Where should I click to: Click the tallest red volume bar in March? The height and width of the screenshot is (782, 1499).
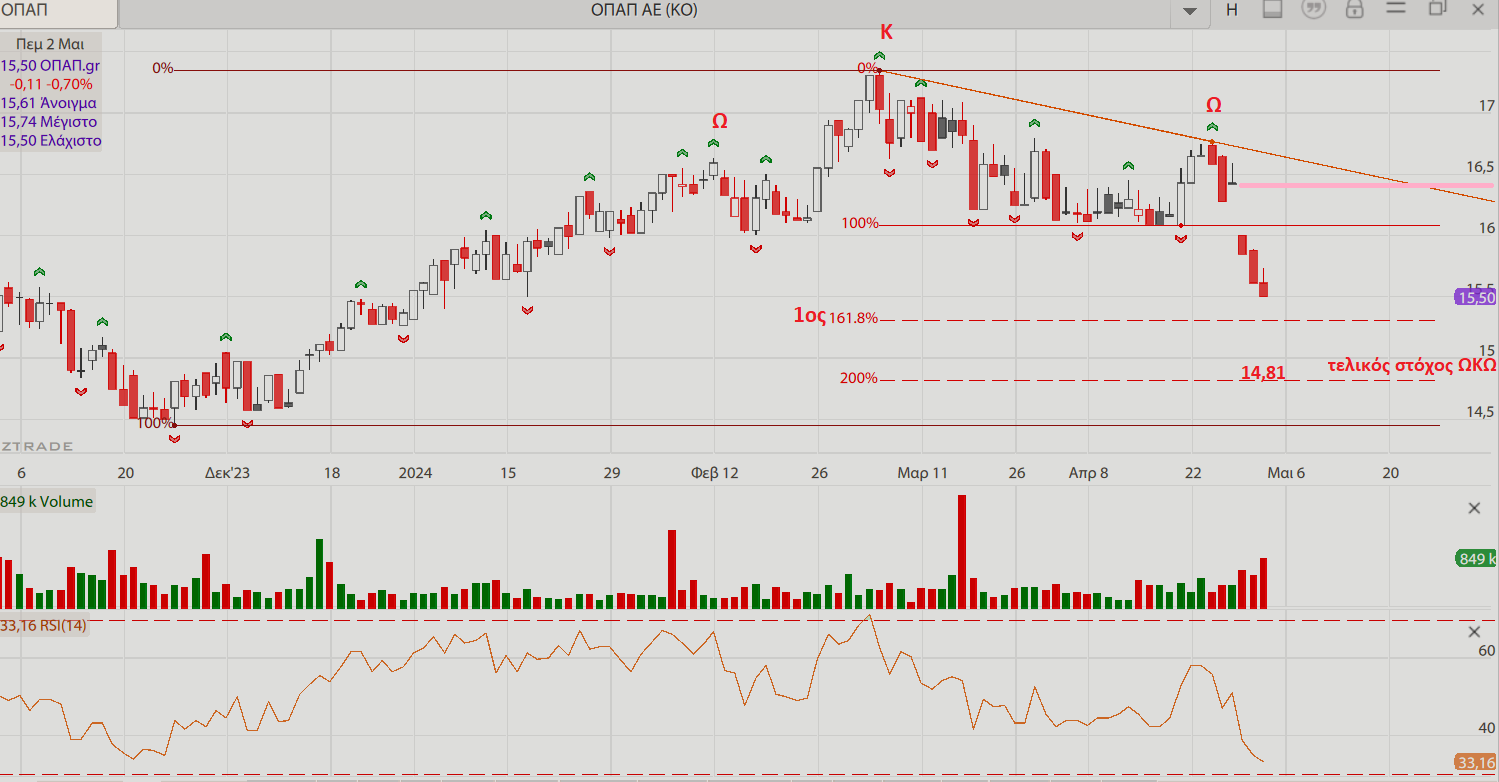(x=962, y=551)
